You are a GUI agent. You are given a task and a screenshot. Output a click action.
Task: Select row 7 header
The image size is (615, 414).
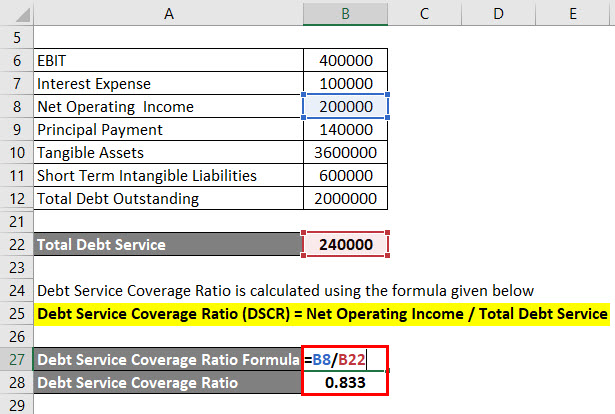click(x=17, y=84)
